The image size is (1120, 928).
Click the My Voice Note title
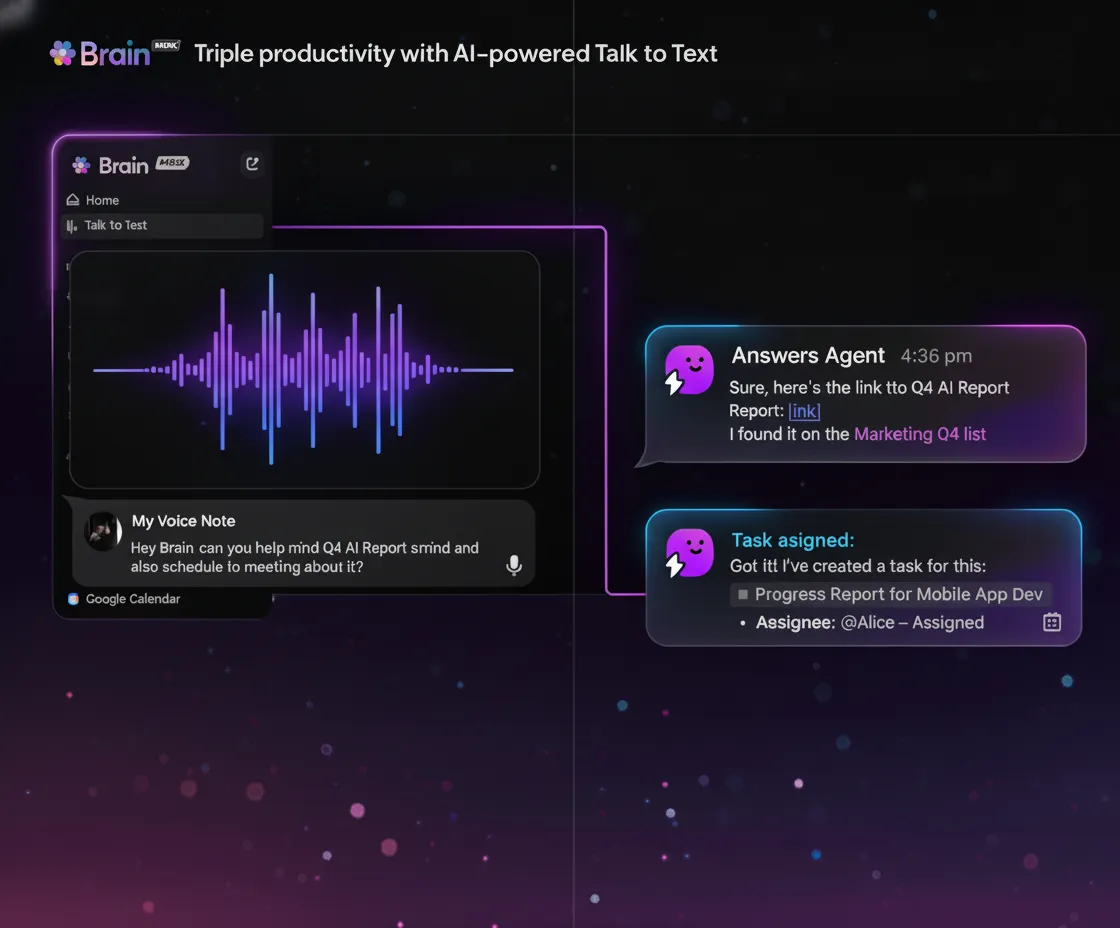(x=184, y=521)
